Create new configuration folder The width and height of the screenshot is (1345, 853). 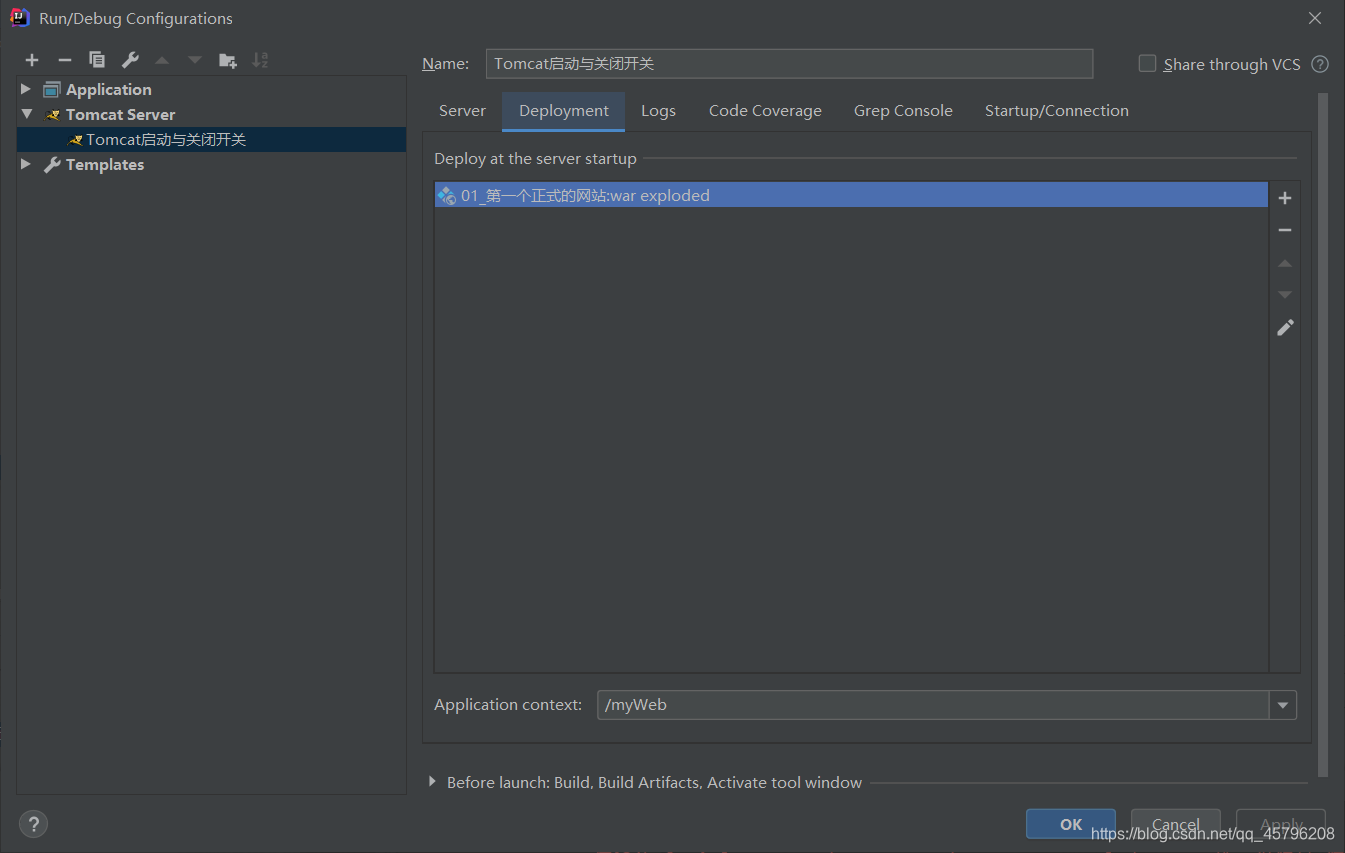[x=228, y=60]
